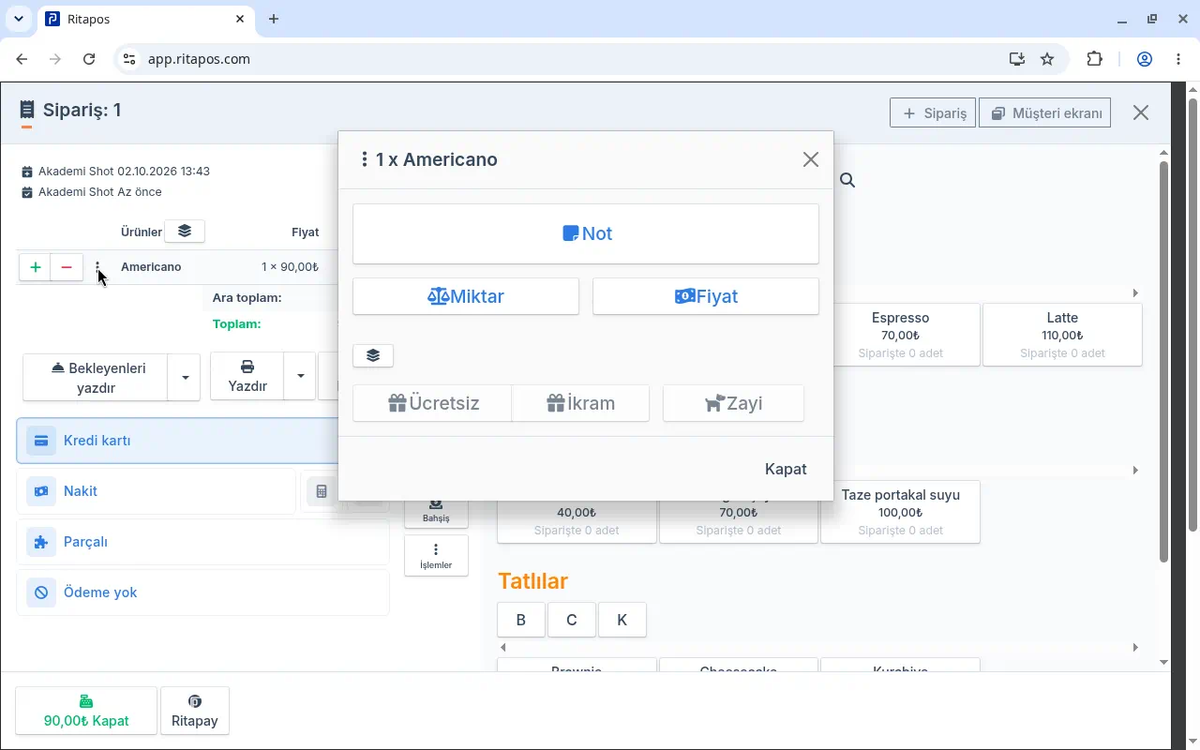This screenshot has height=750, width=1200.
Task: Open the browser Extensions puzzle icon
Action: [1095, 59]
